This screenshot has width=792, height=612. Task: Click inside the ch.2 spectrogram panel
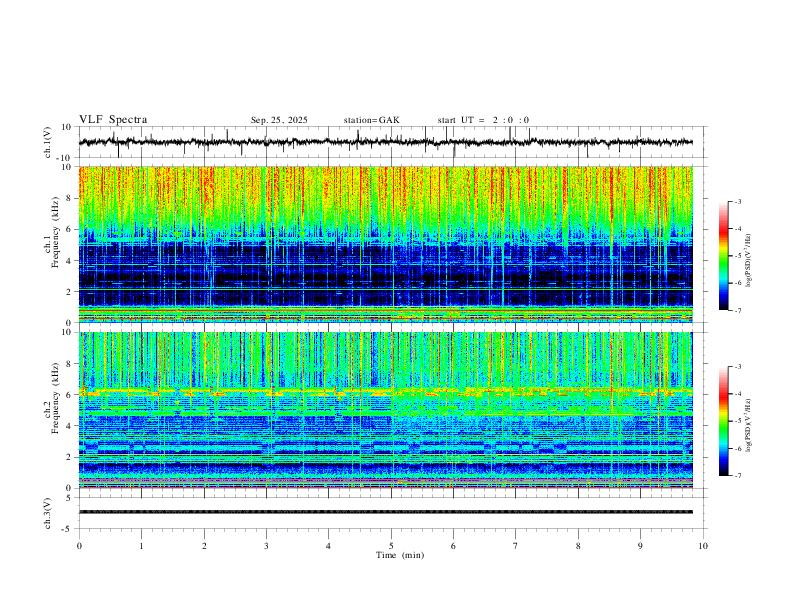(x=386, y=410)
